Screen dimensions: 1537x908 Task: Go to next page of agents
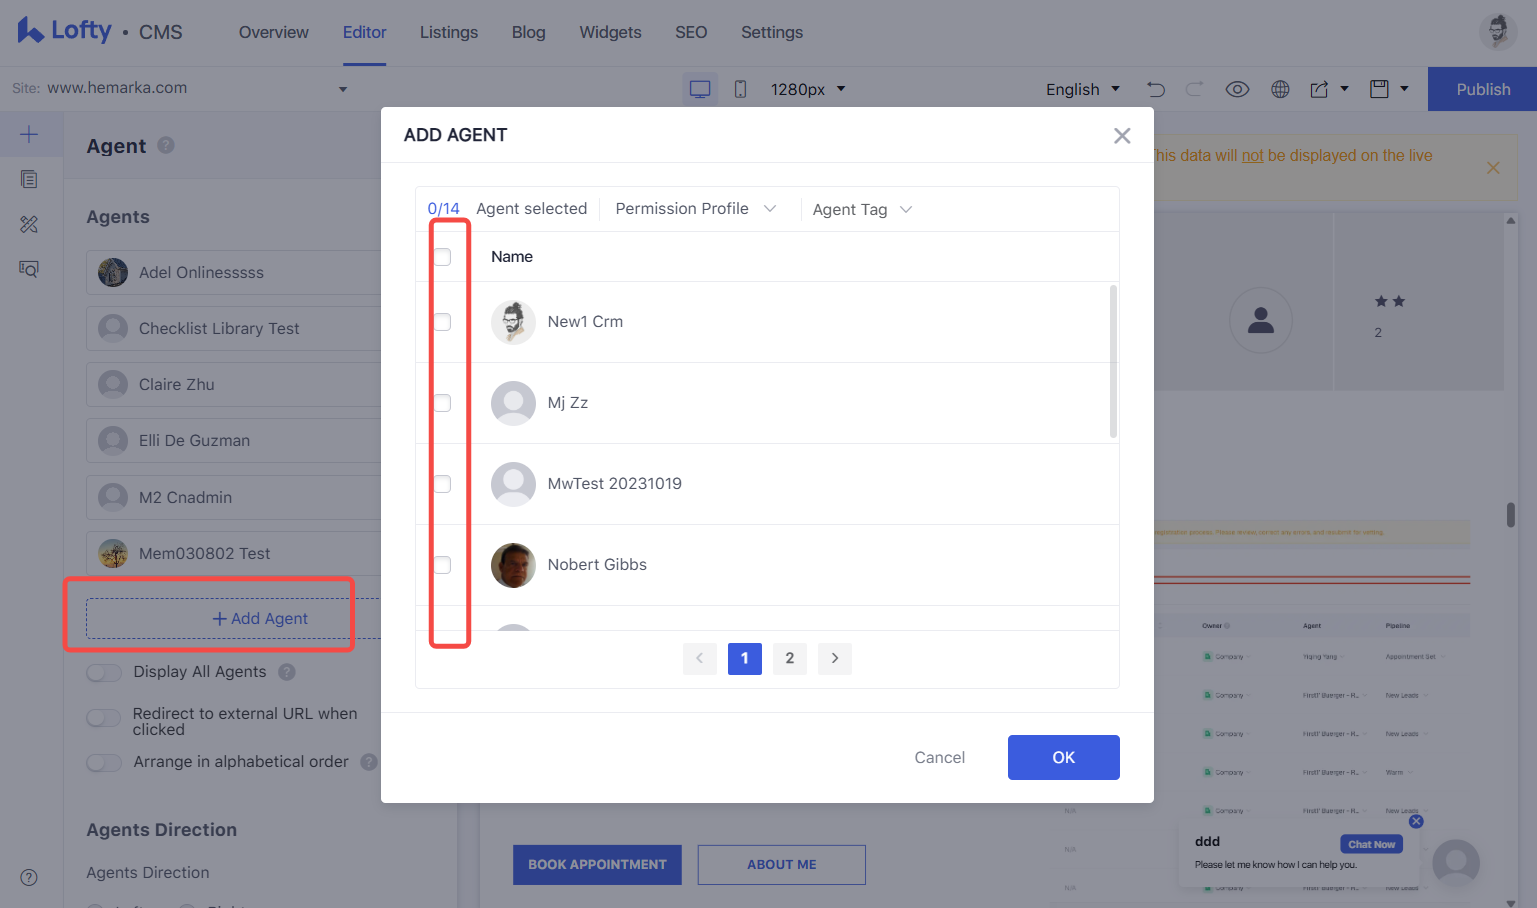pos(835,658)
